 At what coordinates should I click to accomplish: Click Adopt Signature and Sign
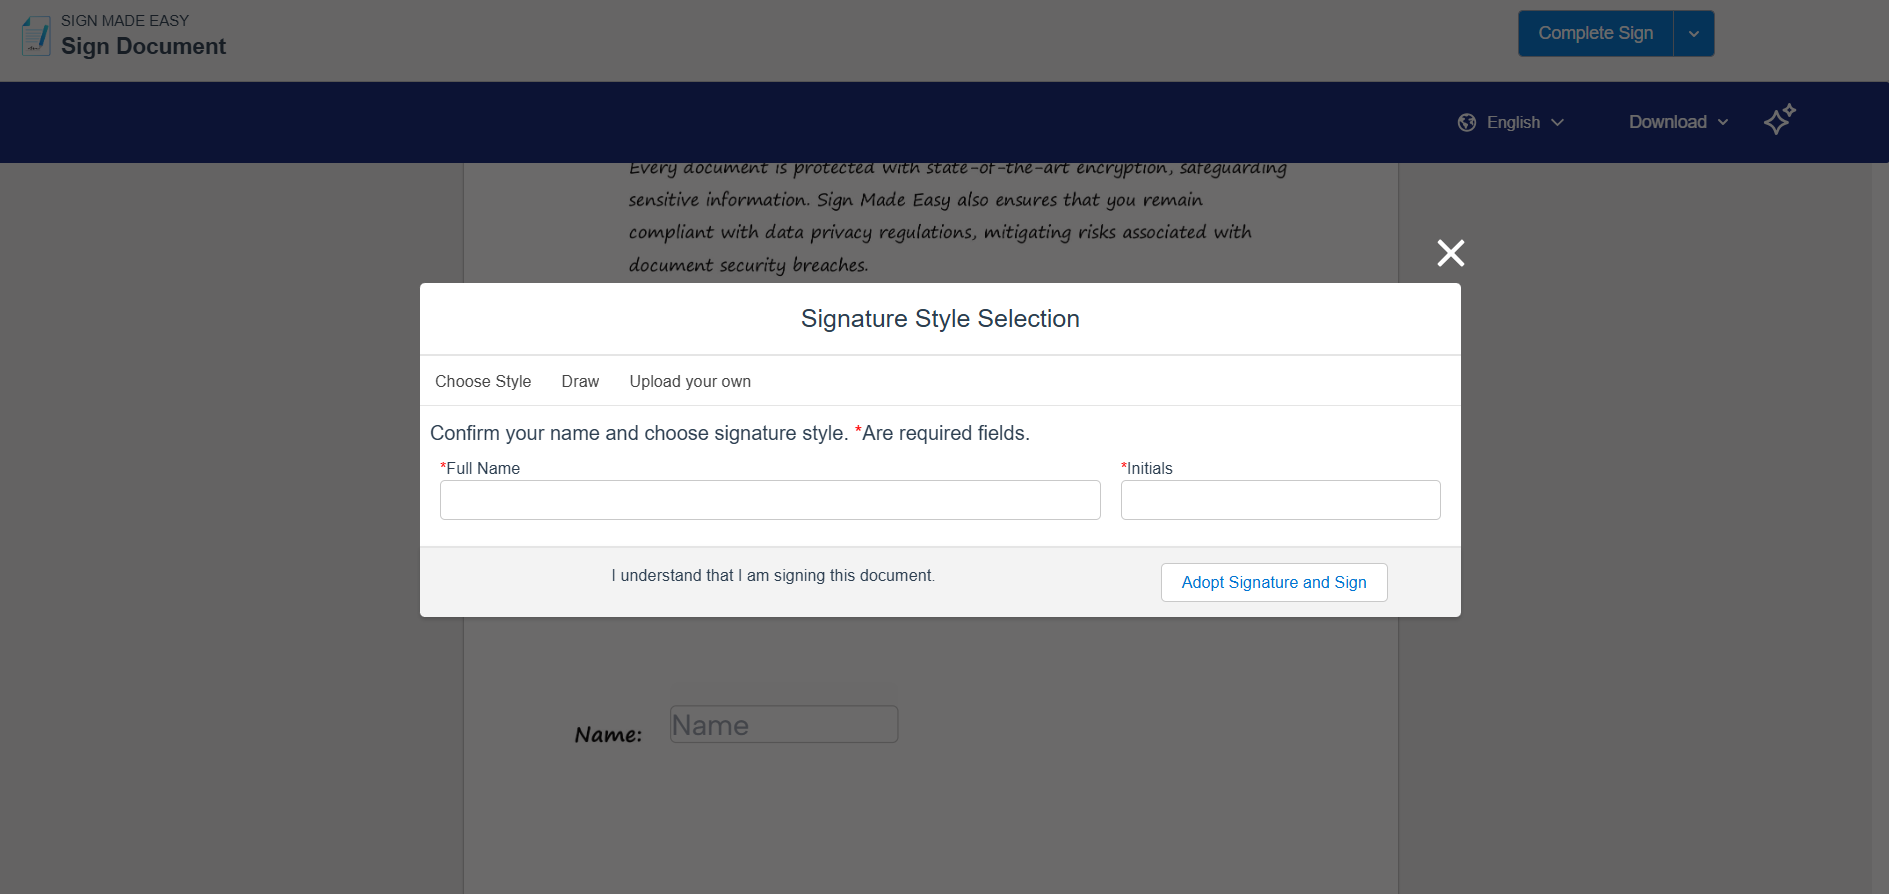pyautogui.click(x=1273, y=582)
